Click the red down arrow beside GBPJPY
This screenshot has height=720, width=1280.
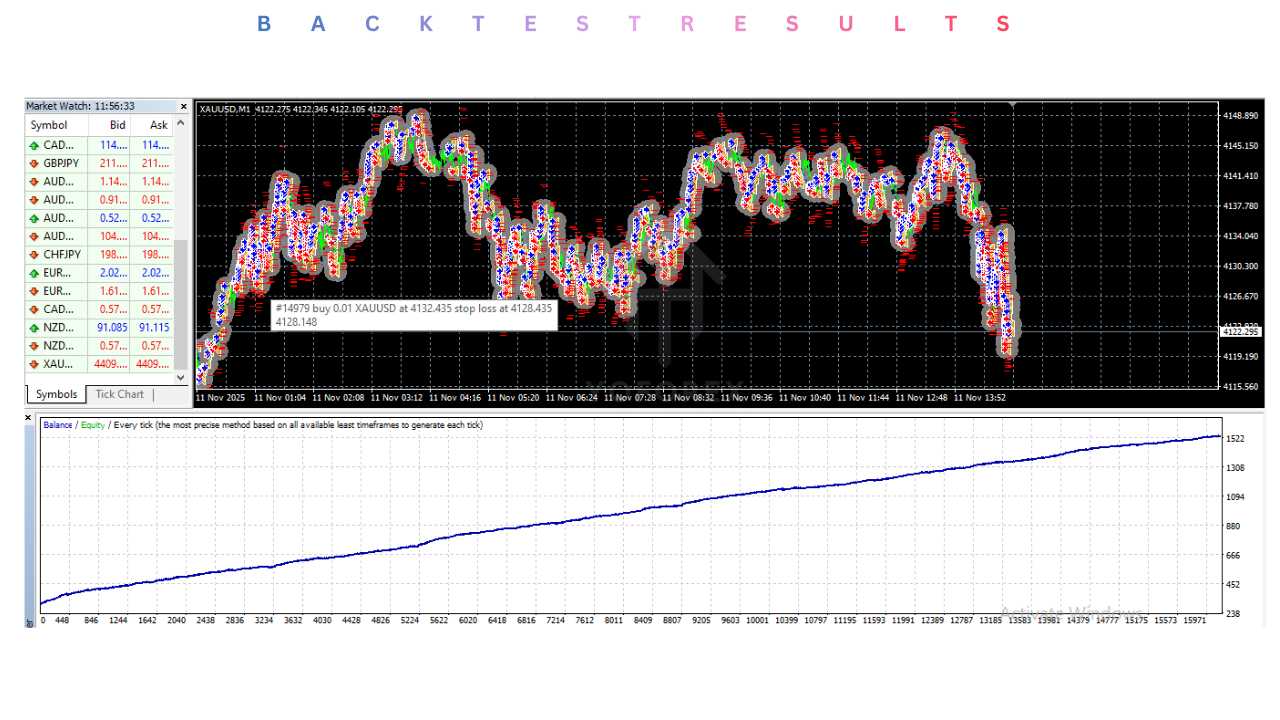pyautogui.click(x=33, y=163)
